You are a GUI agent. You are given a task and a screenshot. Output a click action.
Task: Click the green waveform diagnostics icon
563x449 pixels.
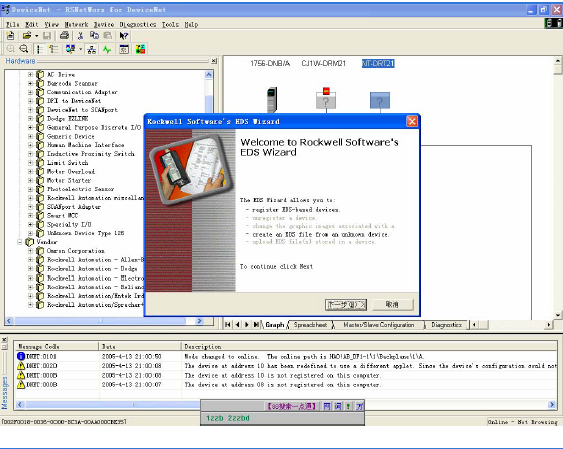[x=107, y=49]
